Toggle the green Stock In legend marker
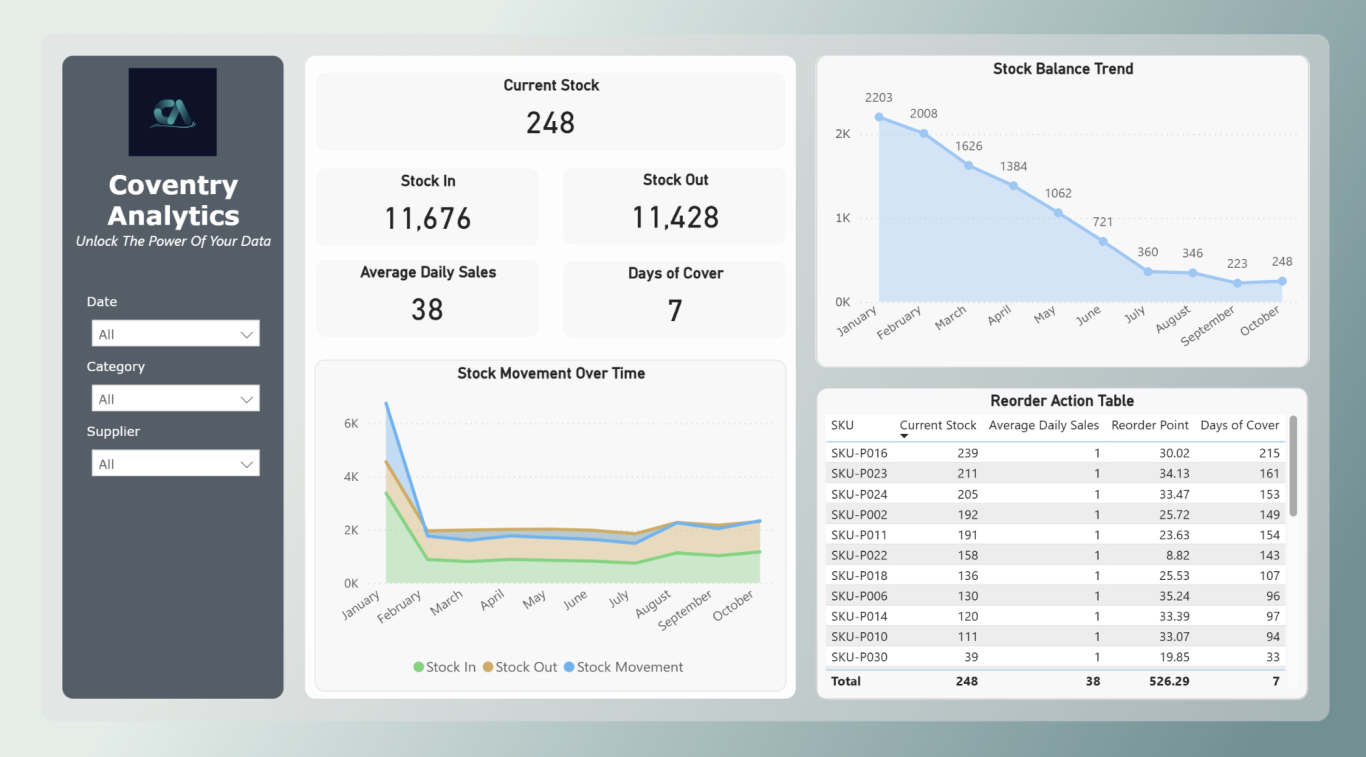The image size is (1366, 757). [419, 667]
